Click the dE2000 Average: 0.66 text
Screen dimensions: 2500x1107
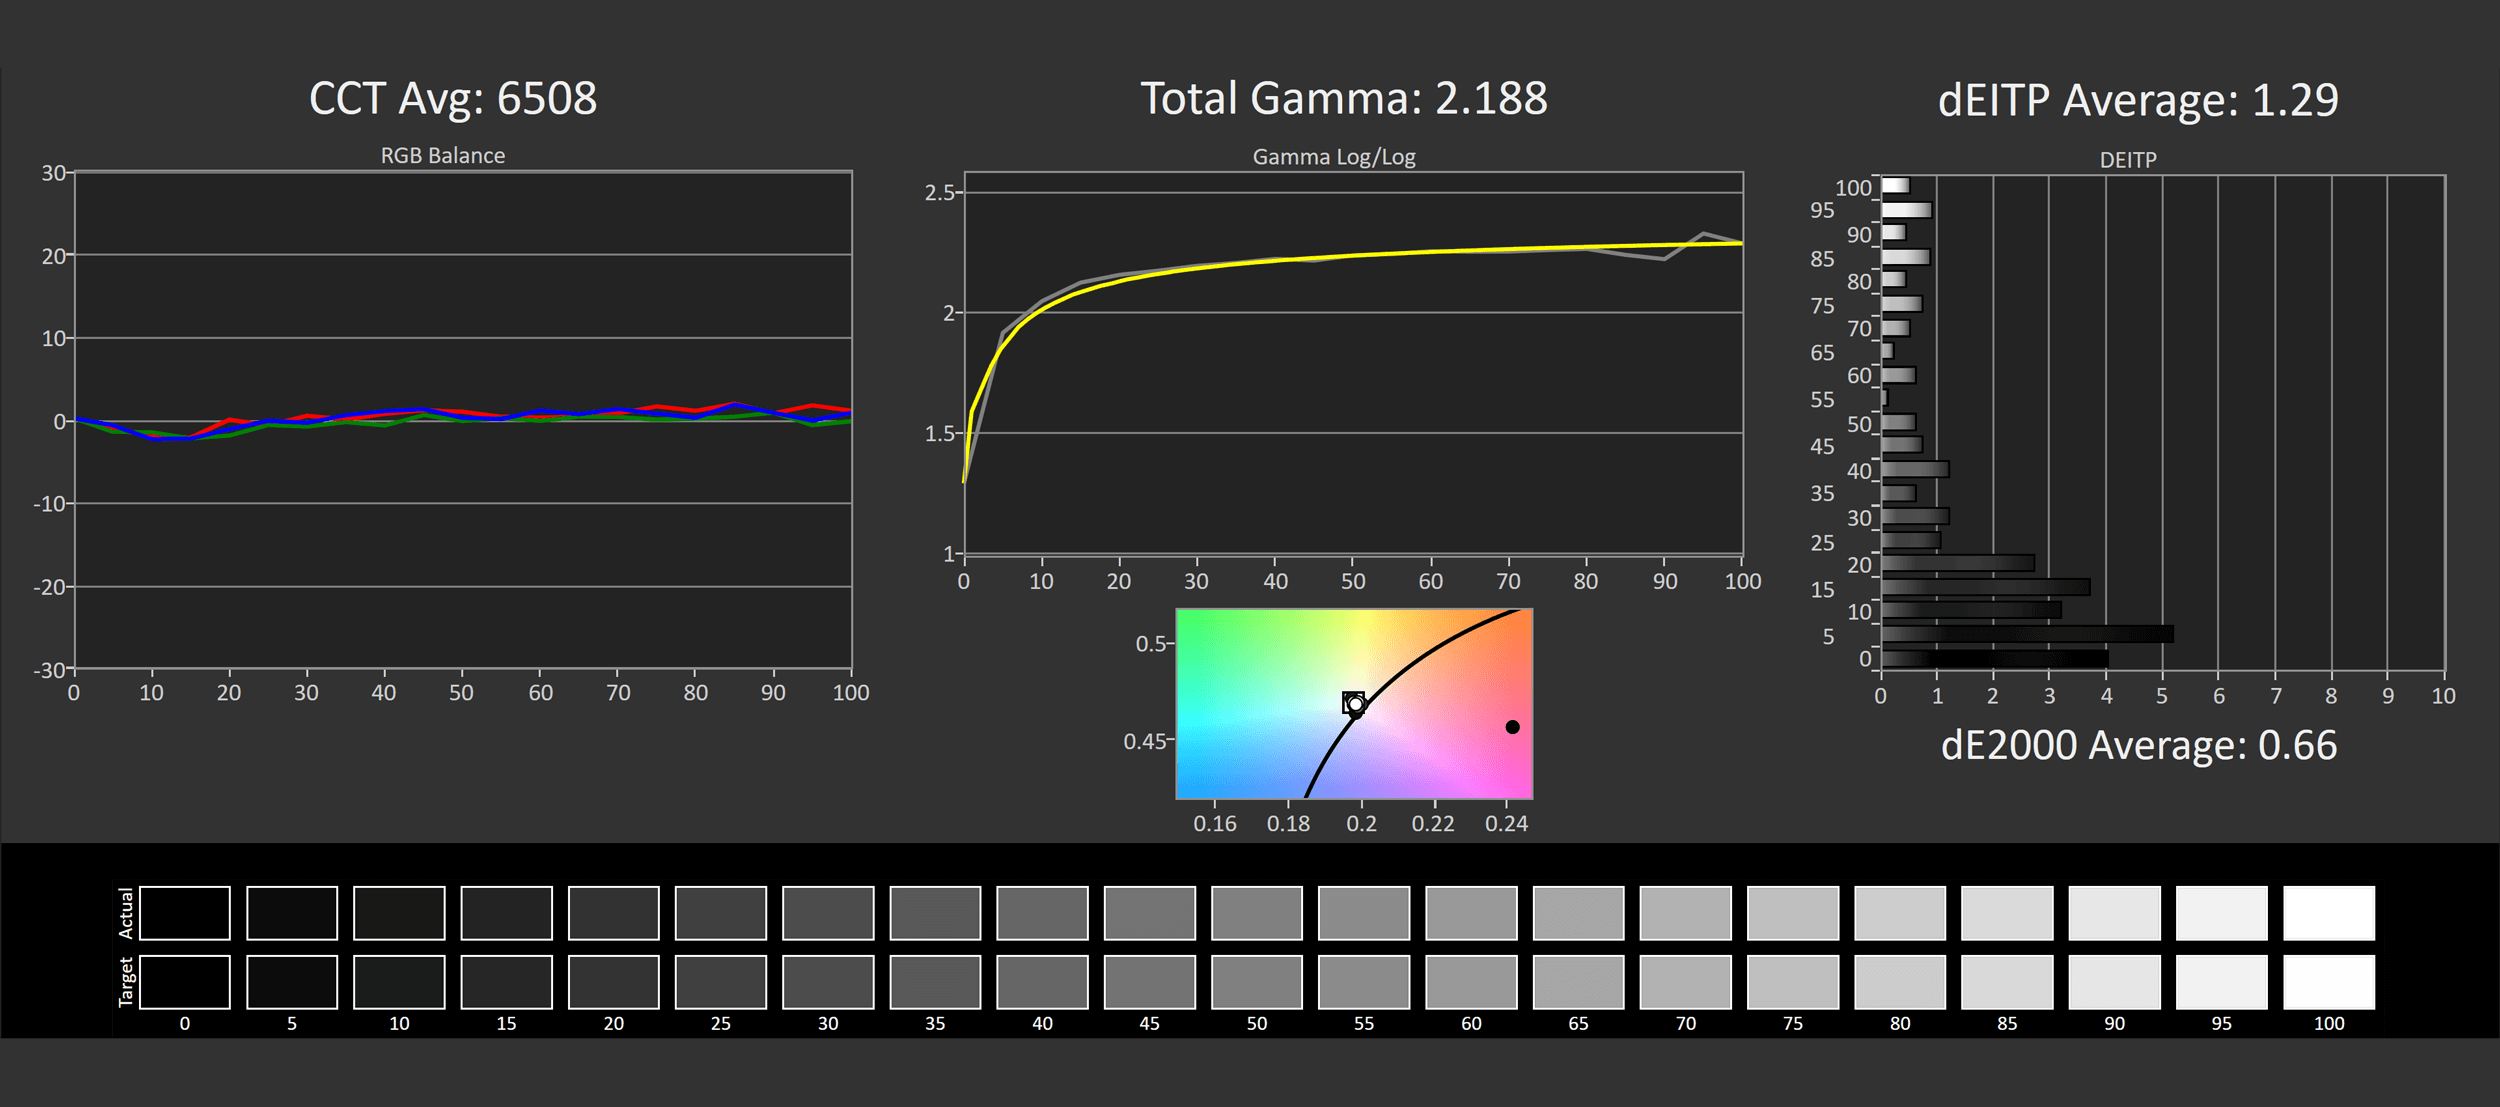click(2138, 746)
